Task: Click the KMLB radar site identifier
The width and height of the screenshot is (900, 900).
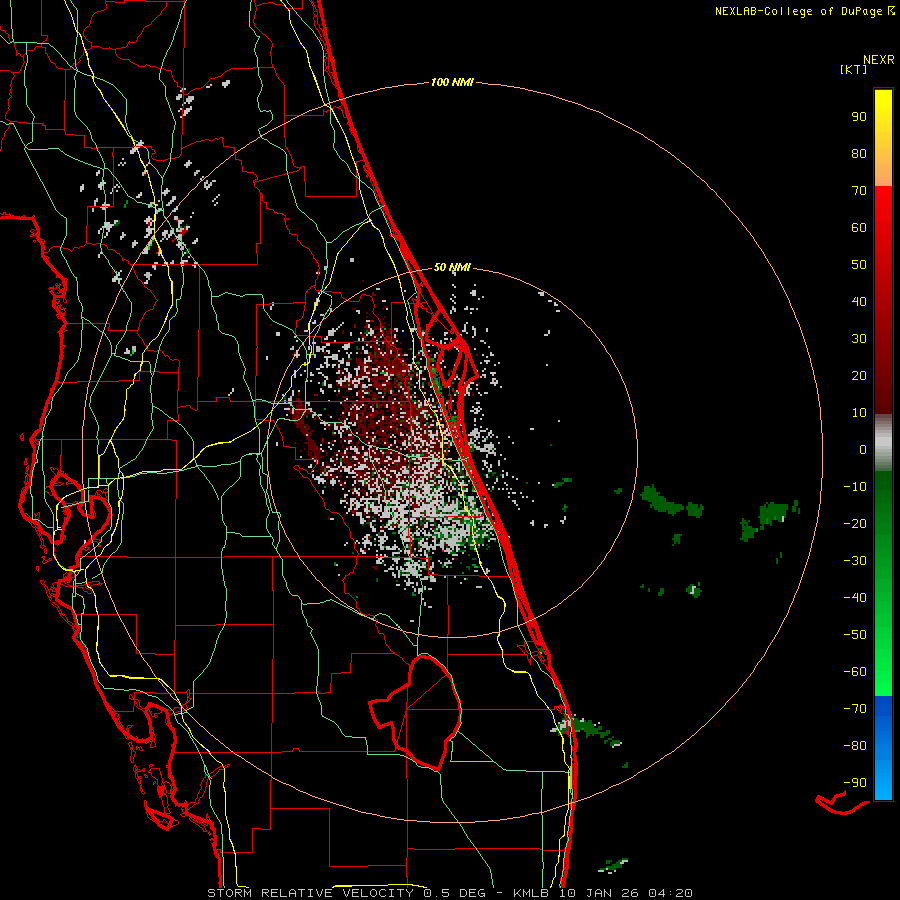Action: point(530,893)
